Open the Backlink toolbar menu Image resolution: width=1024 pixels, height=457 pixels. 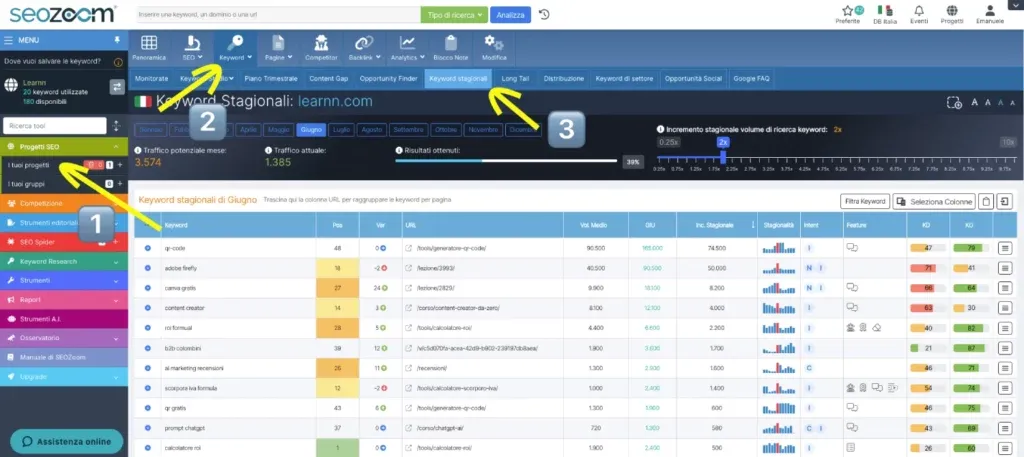364,48
